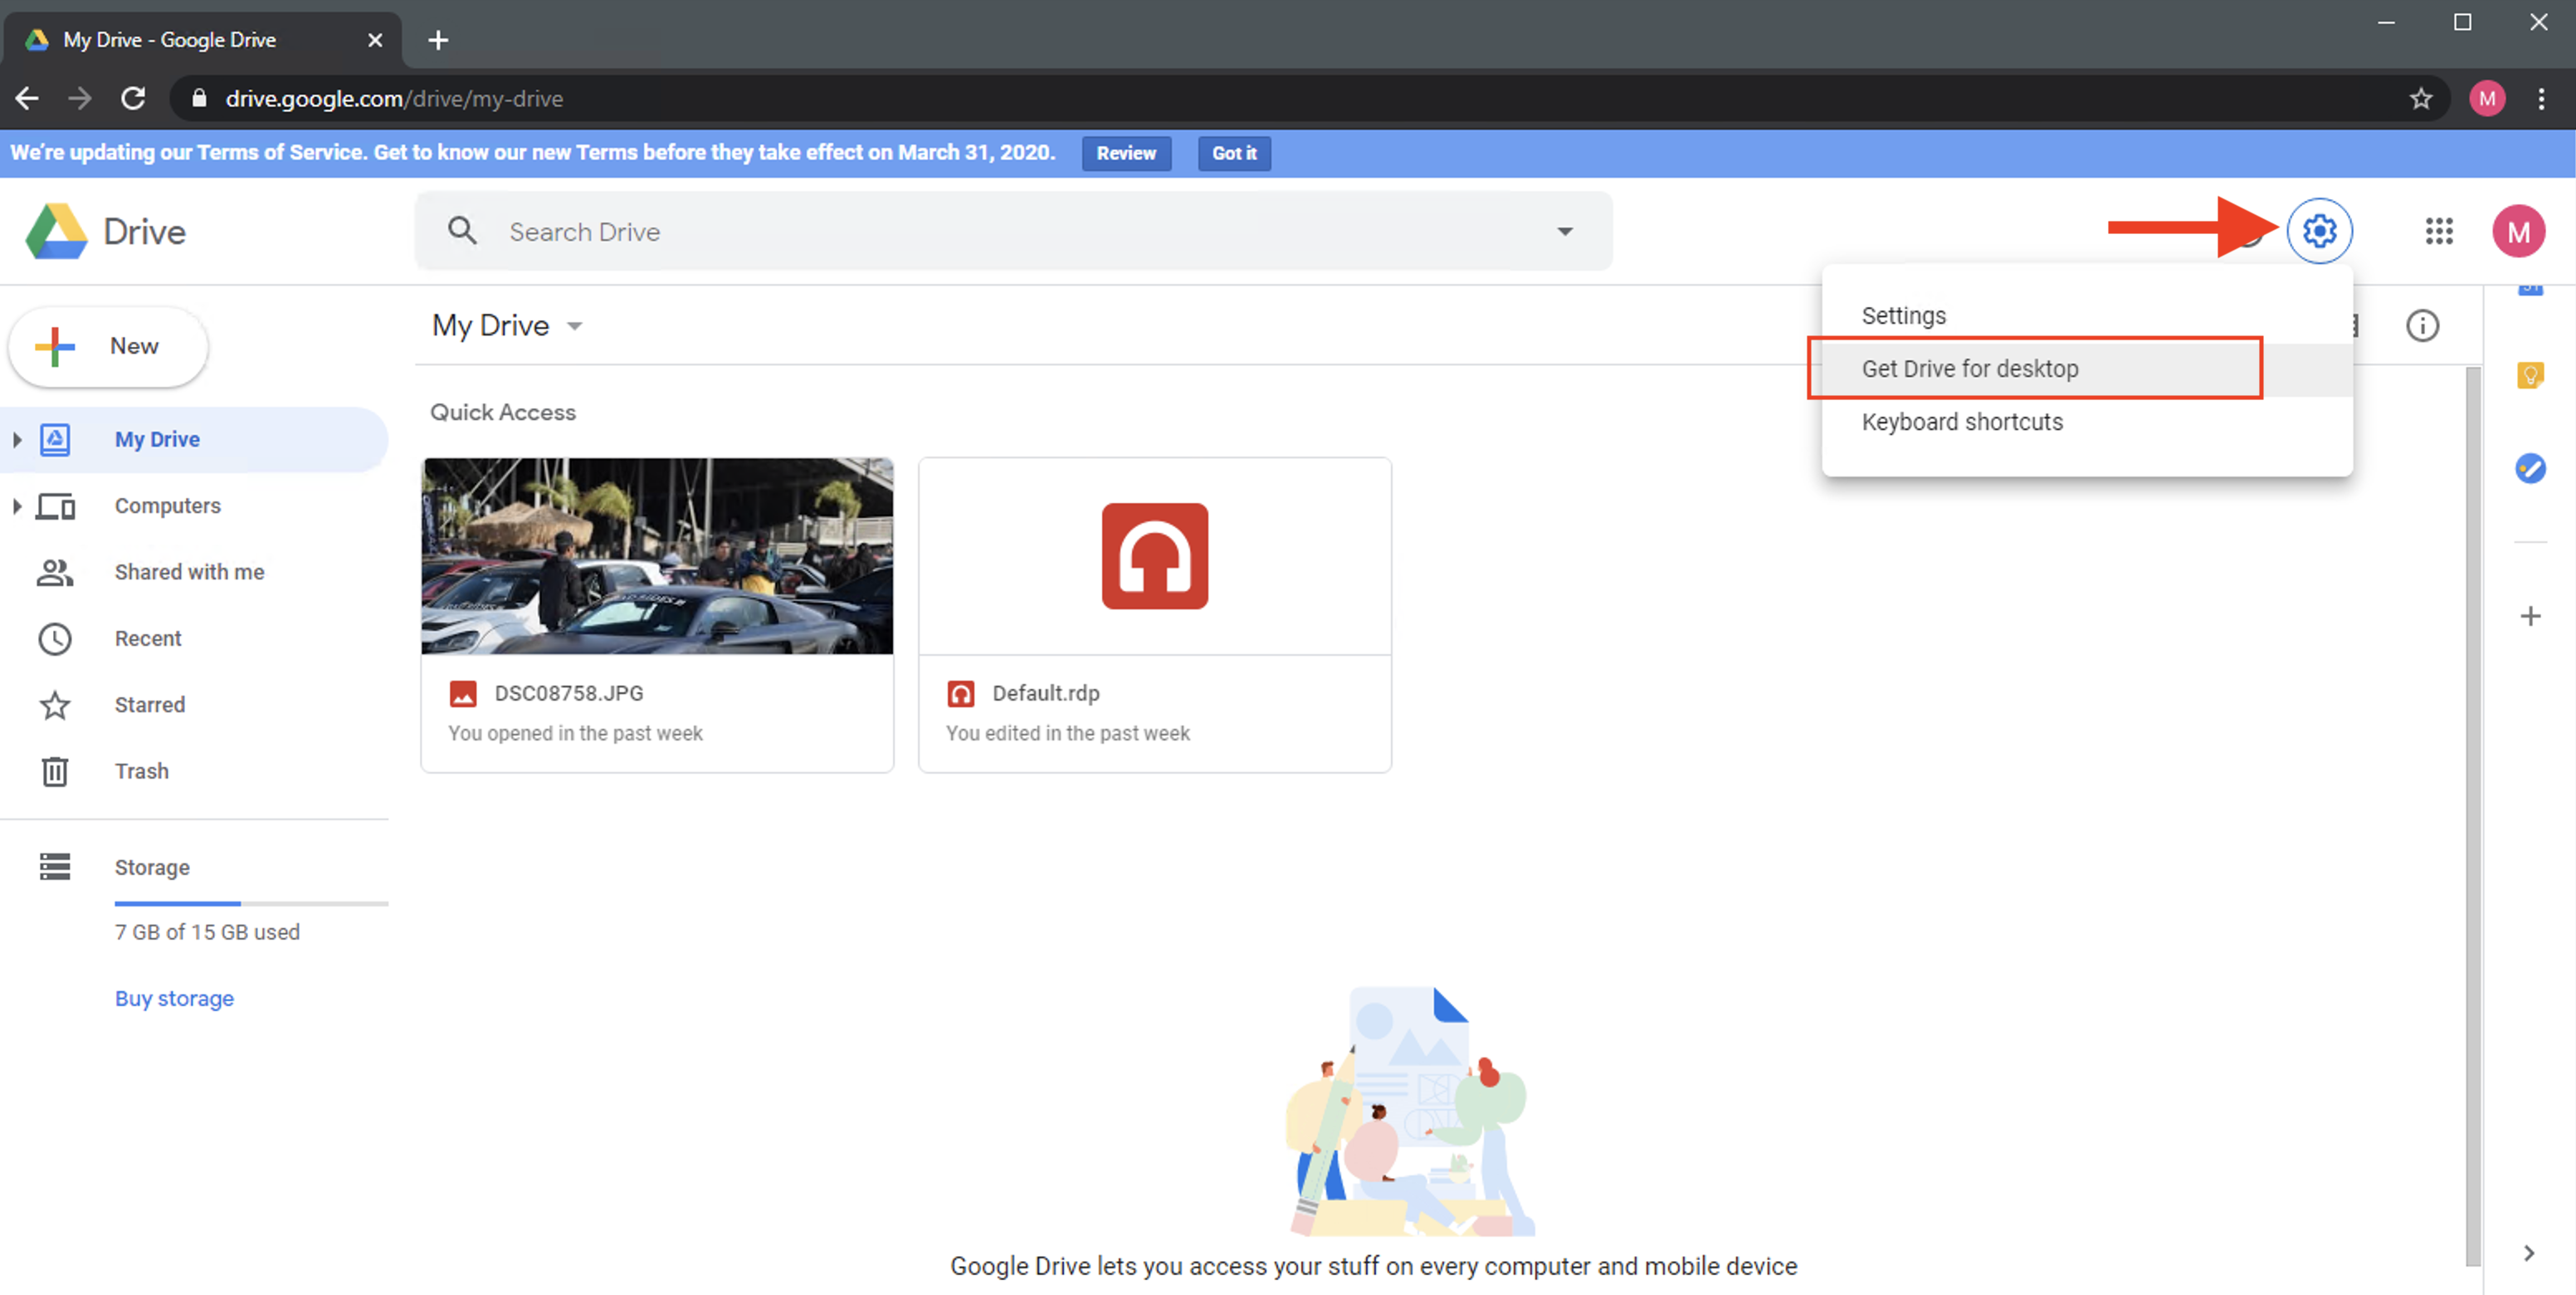Select My Drive in sidebar
The image size is (2576, 1295).
(x=194, y=439)
